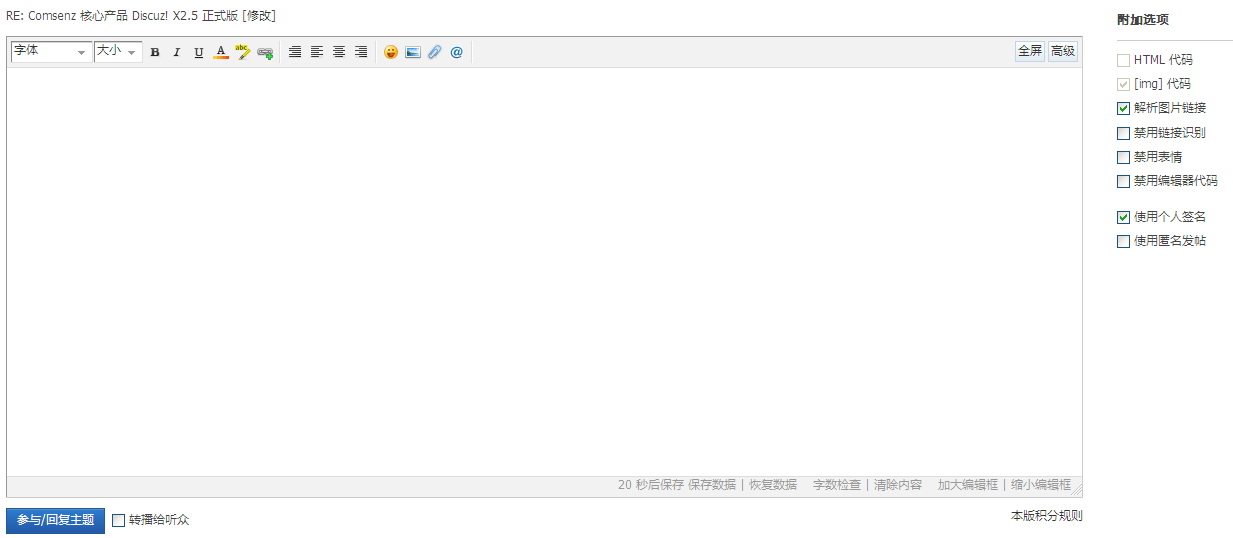Open the font color picker

[x=221, y=52]
